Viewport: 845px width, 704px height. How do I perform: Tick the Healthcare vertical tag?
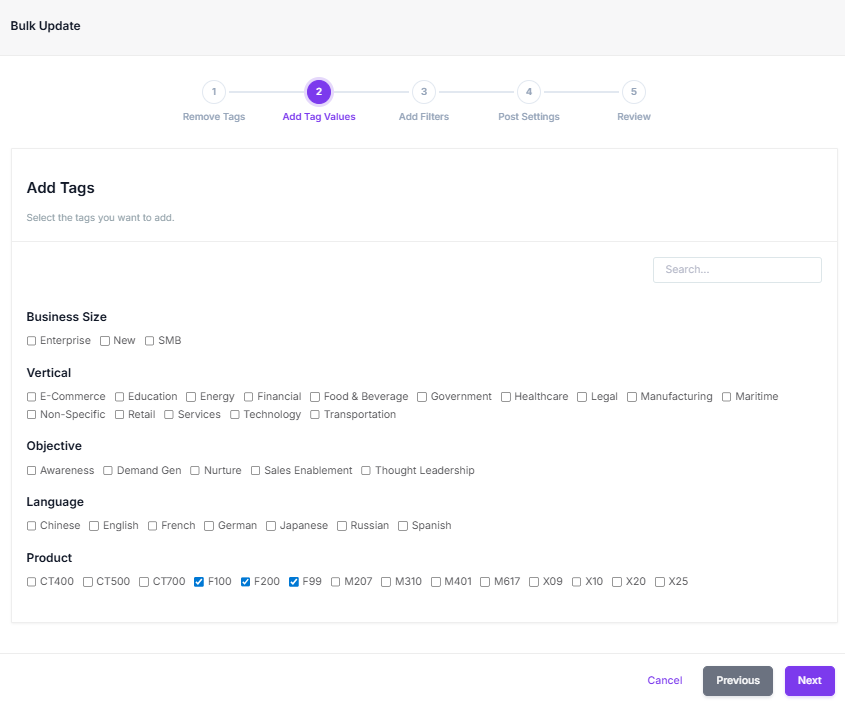[x=505, y=397]
